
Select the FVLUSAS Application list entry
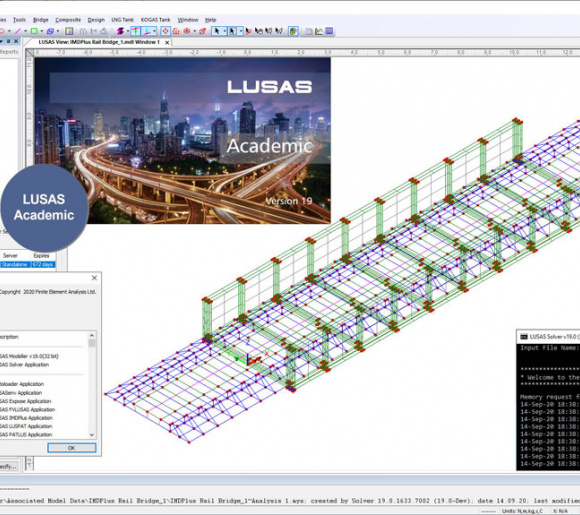[x=27, y=410]
